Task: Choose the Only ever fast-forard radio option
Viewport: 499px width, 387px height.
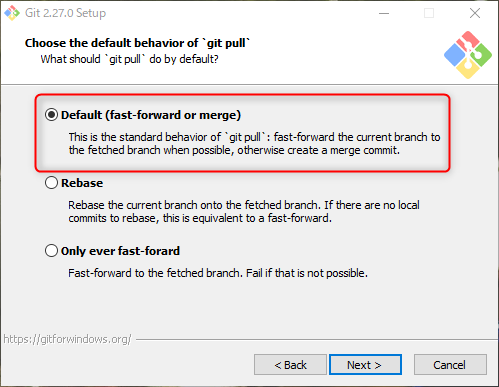Action: point(51,251)
